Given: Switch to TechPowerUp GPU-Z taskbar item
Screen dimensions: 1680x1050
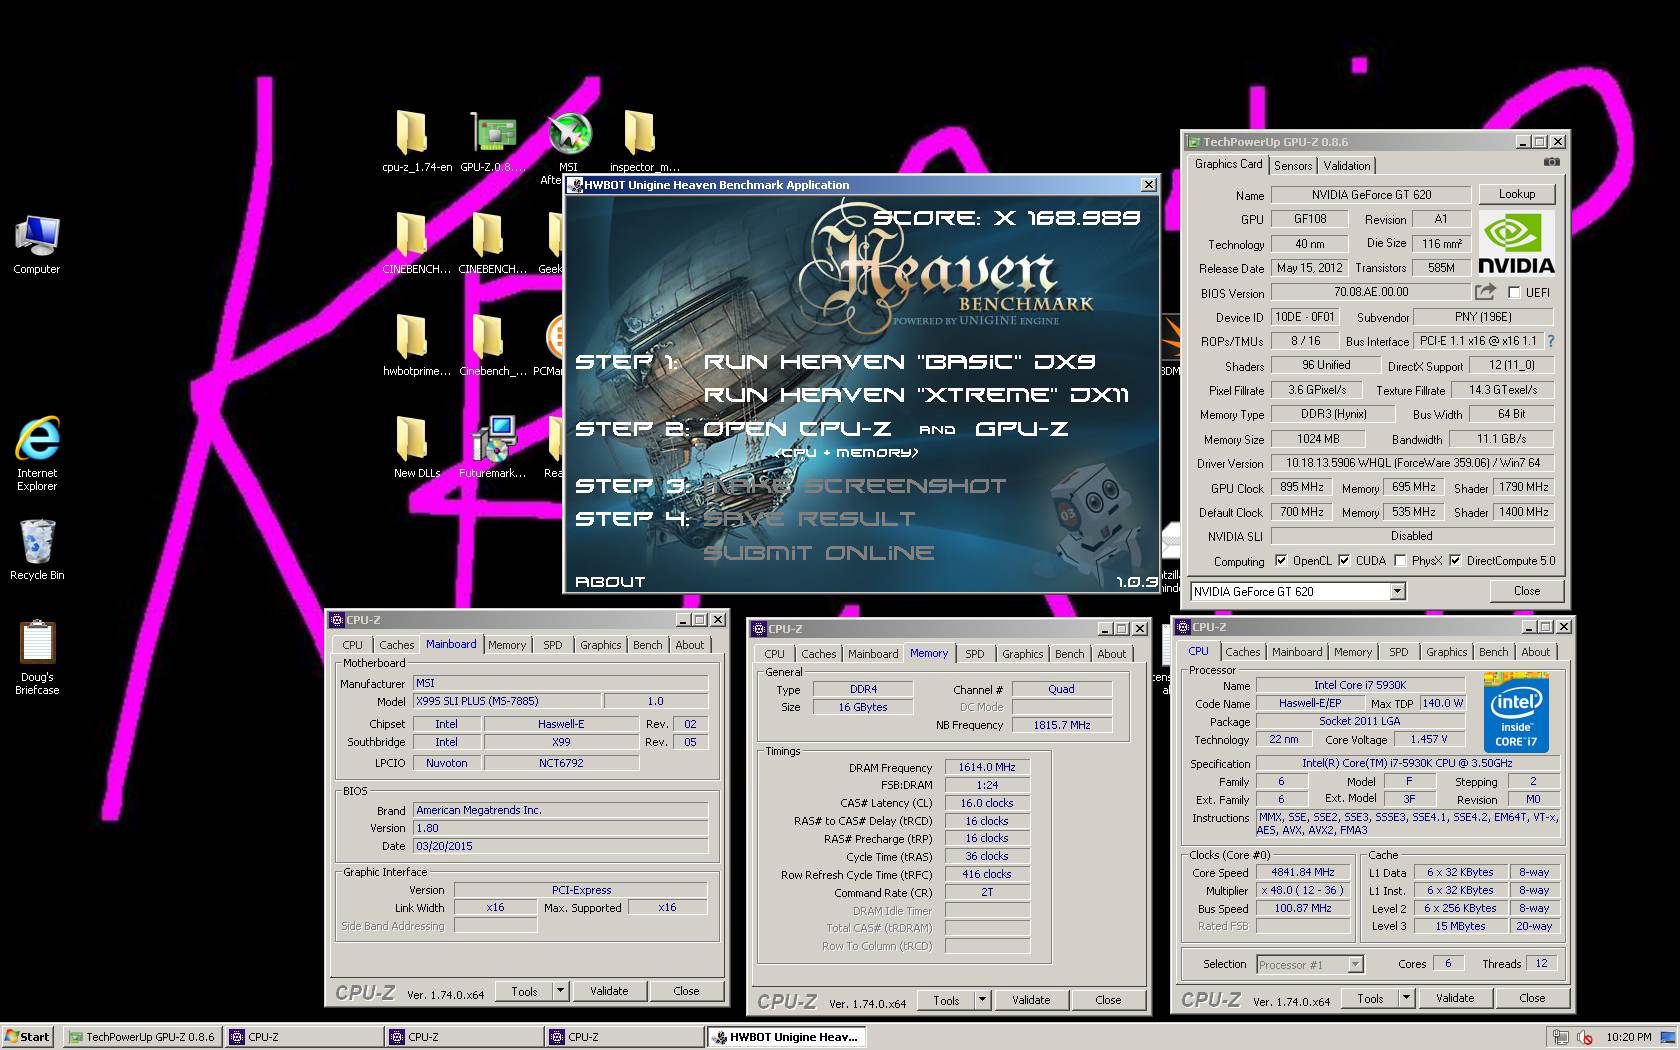Looking at the screenshot, I should pos(142,1037).
